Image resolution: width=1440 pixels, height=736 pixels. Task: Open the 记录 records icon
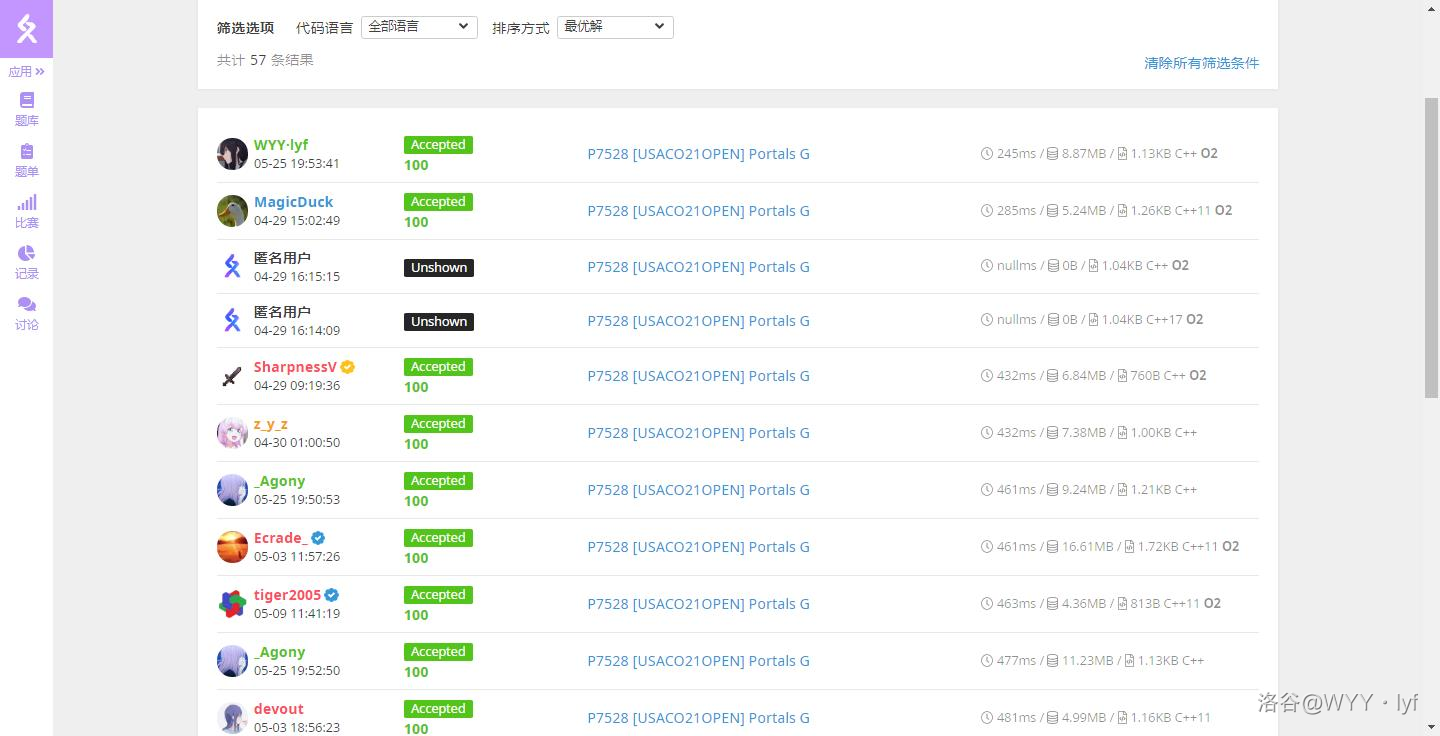[27, 261]
